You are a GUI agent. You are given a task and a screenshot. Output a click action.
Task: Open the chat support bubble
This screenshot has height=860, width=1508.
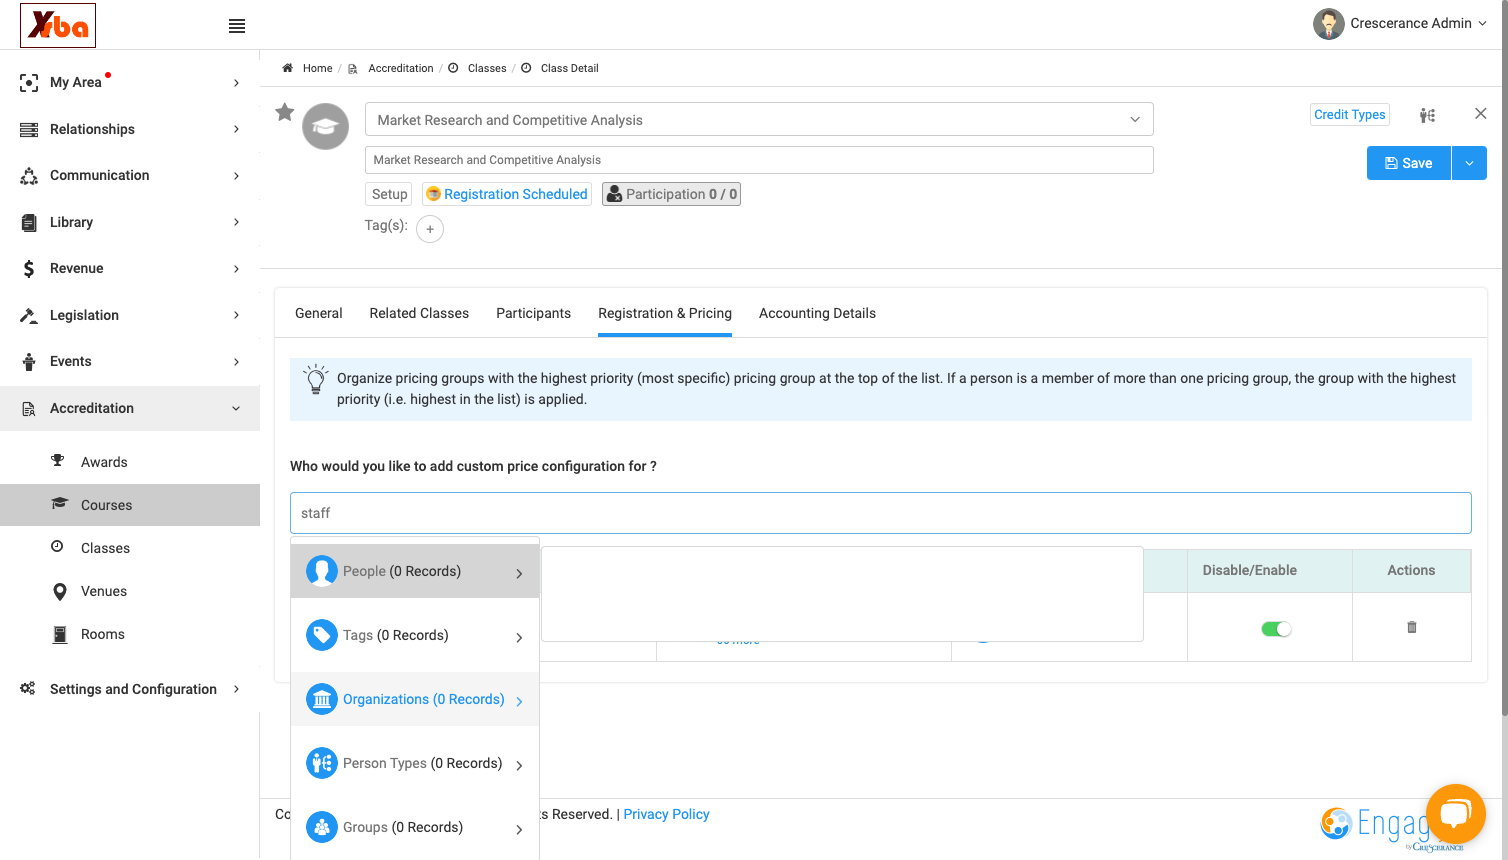tap(1456, 814)
